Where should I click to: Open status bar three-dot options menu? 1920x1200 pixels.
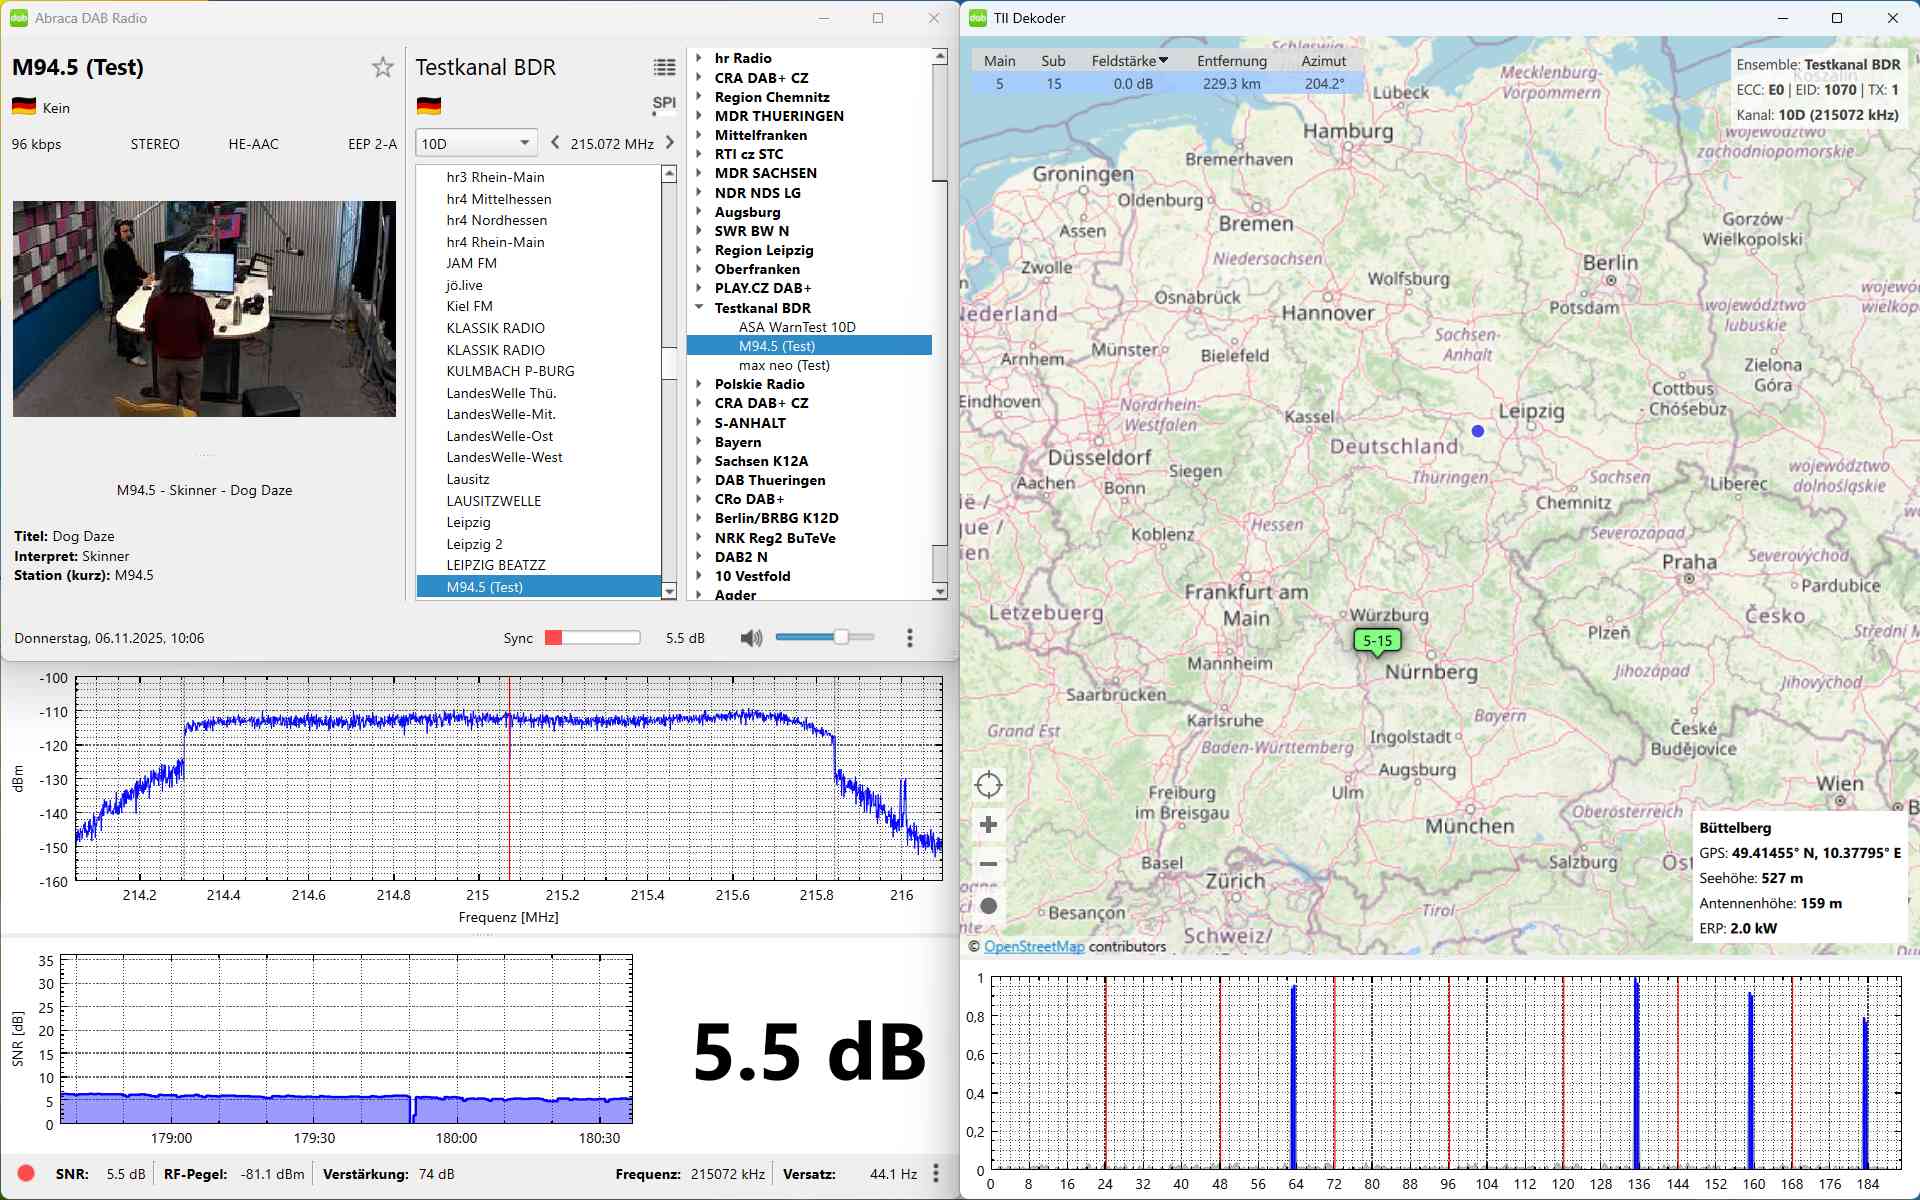coord(936,1174)
